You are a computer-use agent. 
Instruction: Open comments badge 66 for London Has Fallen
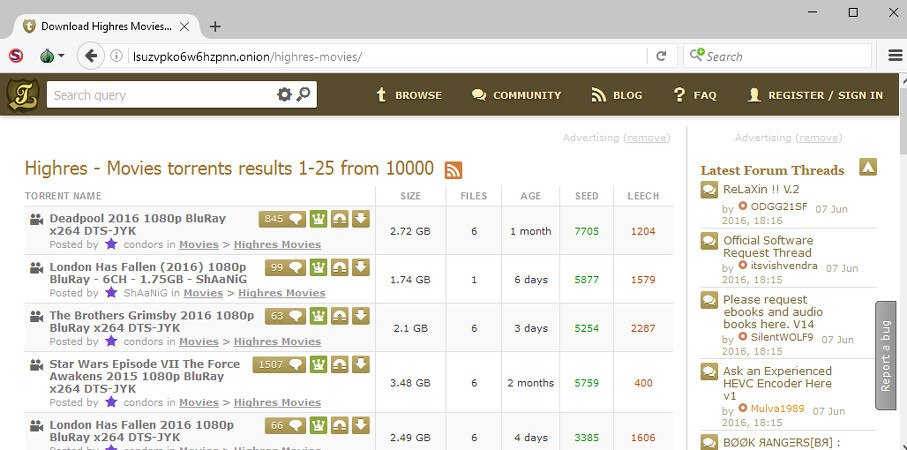point(285,426)
